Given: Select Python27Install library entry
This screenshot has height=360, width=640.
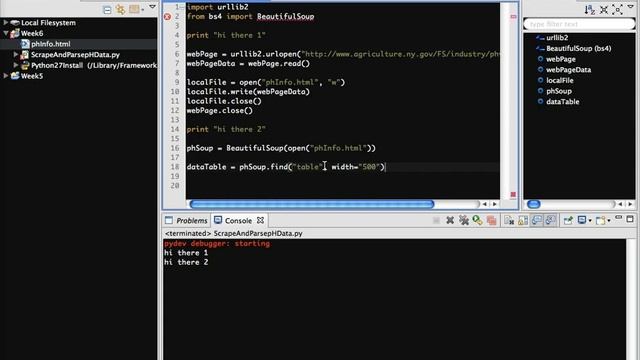Looking at the screenshot, I should 93,65.
